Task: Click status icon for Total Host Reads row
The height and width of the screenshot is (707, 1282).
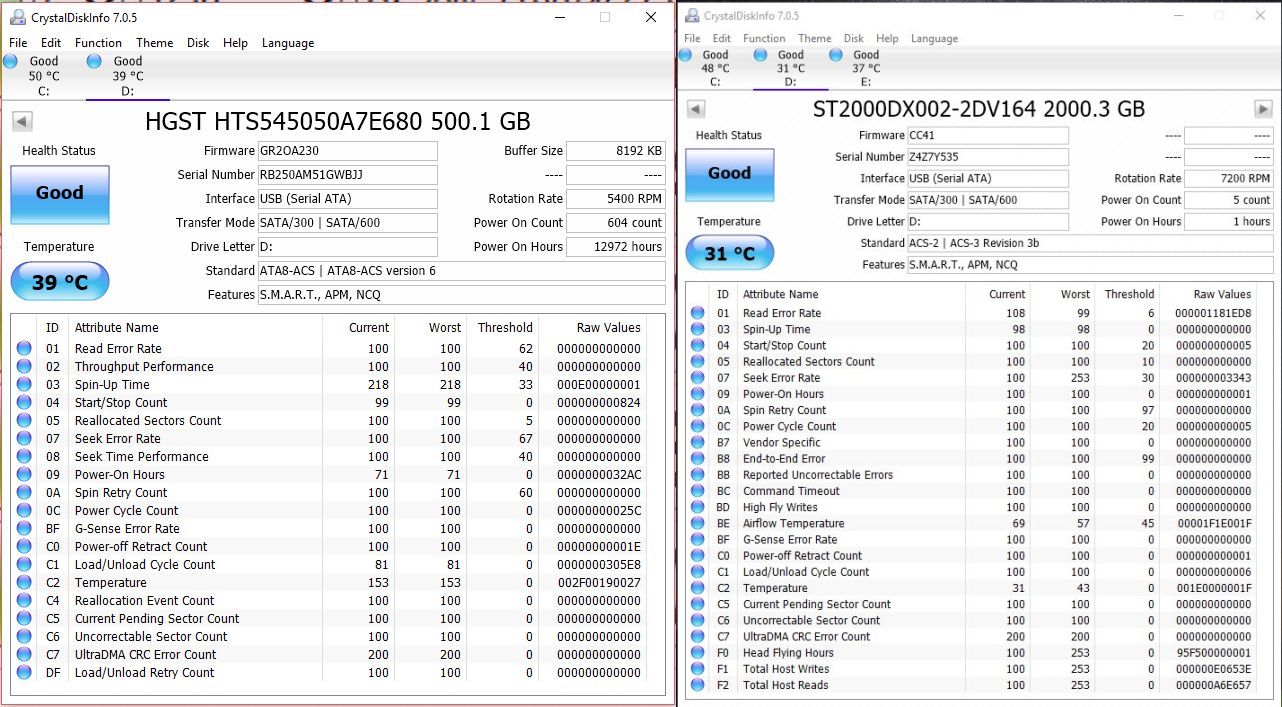Action: click(x=697, y=685)
